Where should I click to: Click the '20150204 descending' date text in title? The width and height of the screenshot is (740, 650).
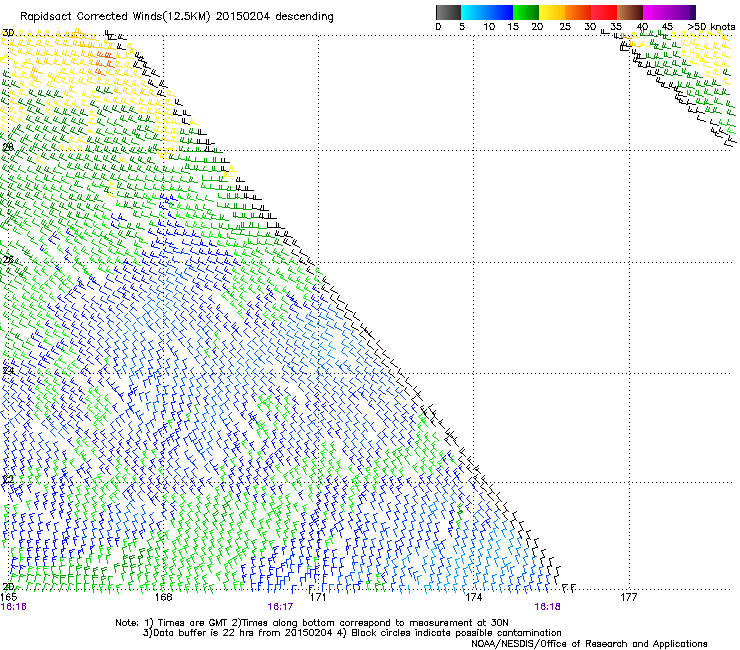tap(275, 17)
